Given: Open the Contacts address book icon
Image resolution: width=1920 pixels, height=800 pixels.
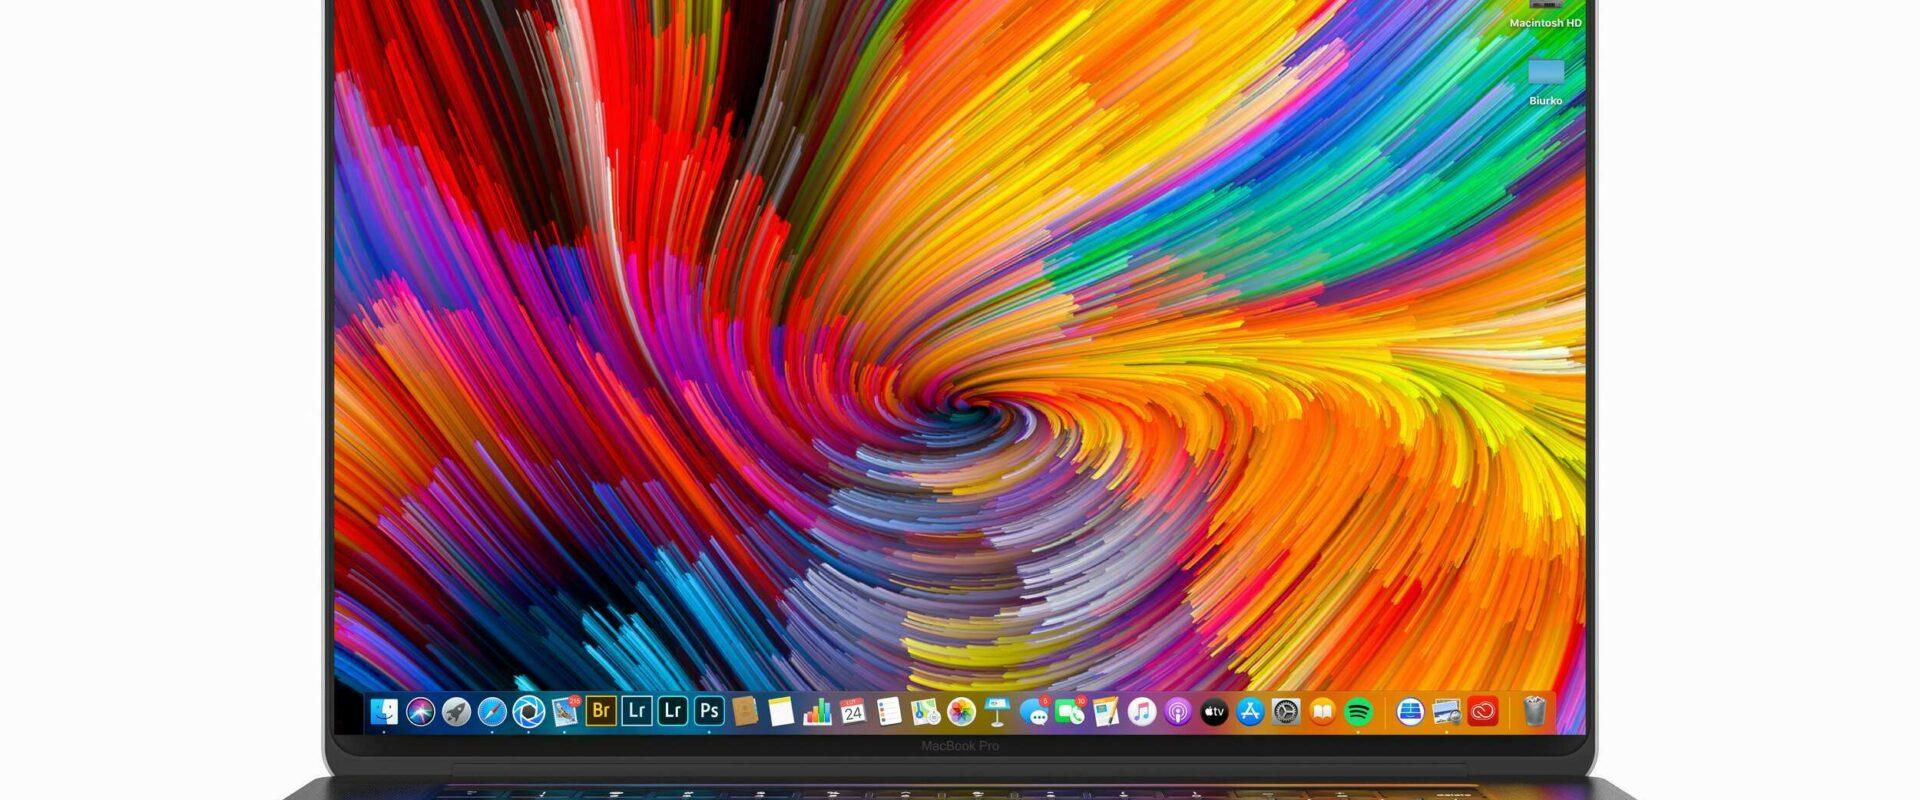Looking at the screenshot, I should point(745,711).
